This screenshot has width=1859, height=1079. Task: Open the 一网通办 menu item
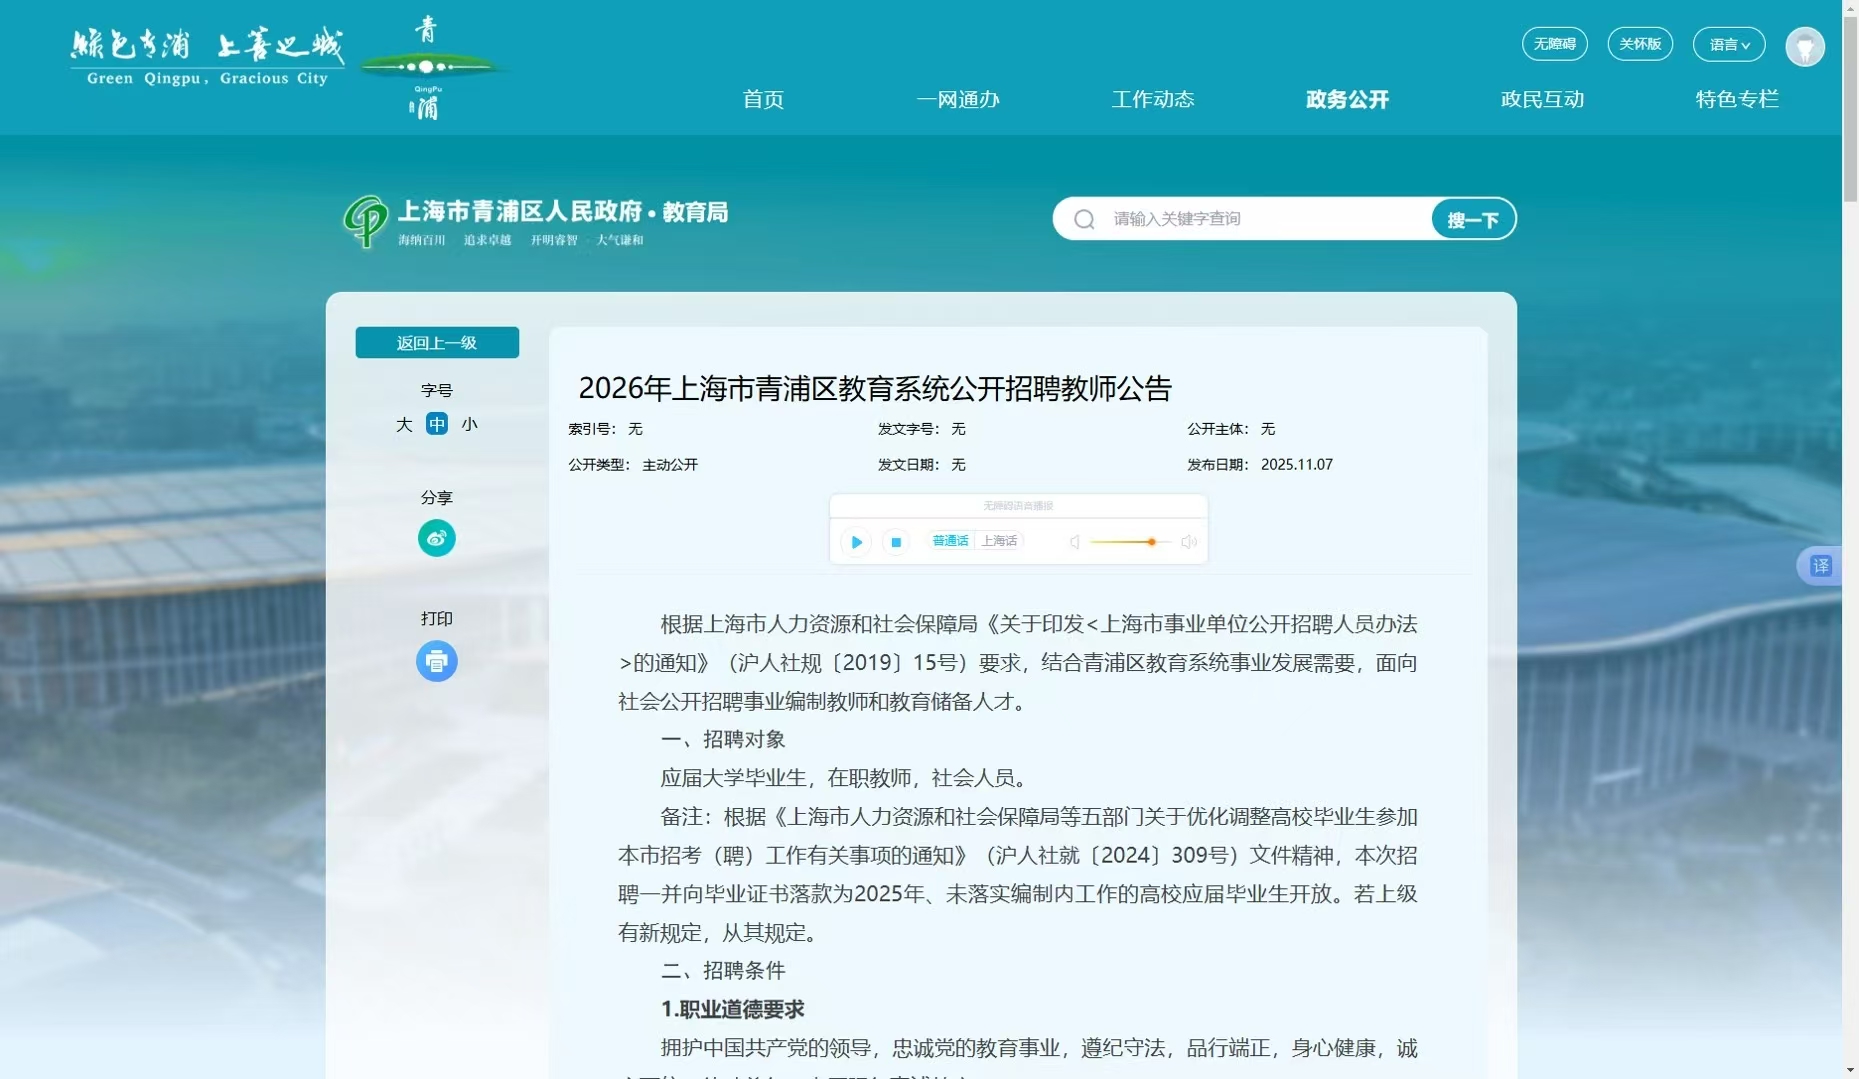pos(957,100)
